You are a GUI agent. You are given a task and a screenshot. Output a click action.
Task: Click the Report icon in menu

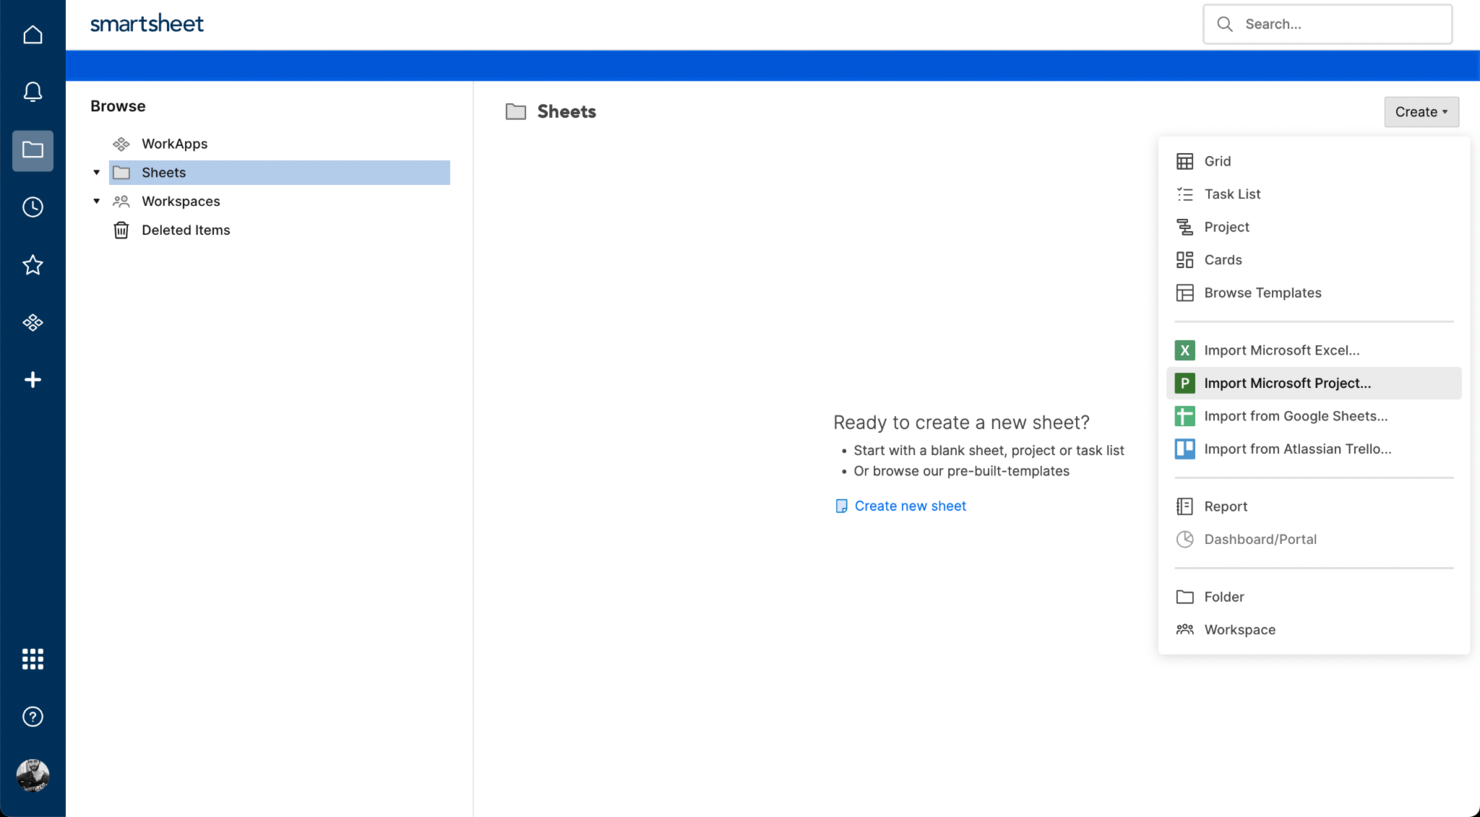[x=1185, y=506]
